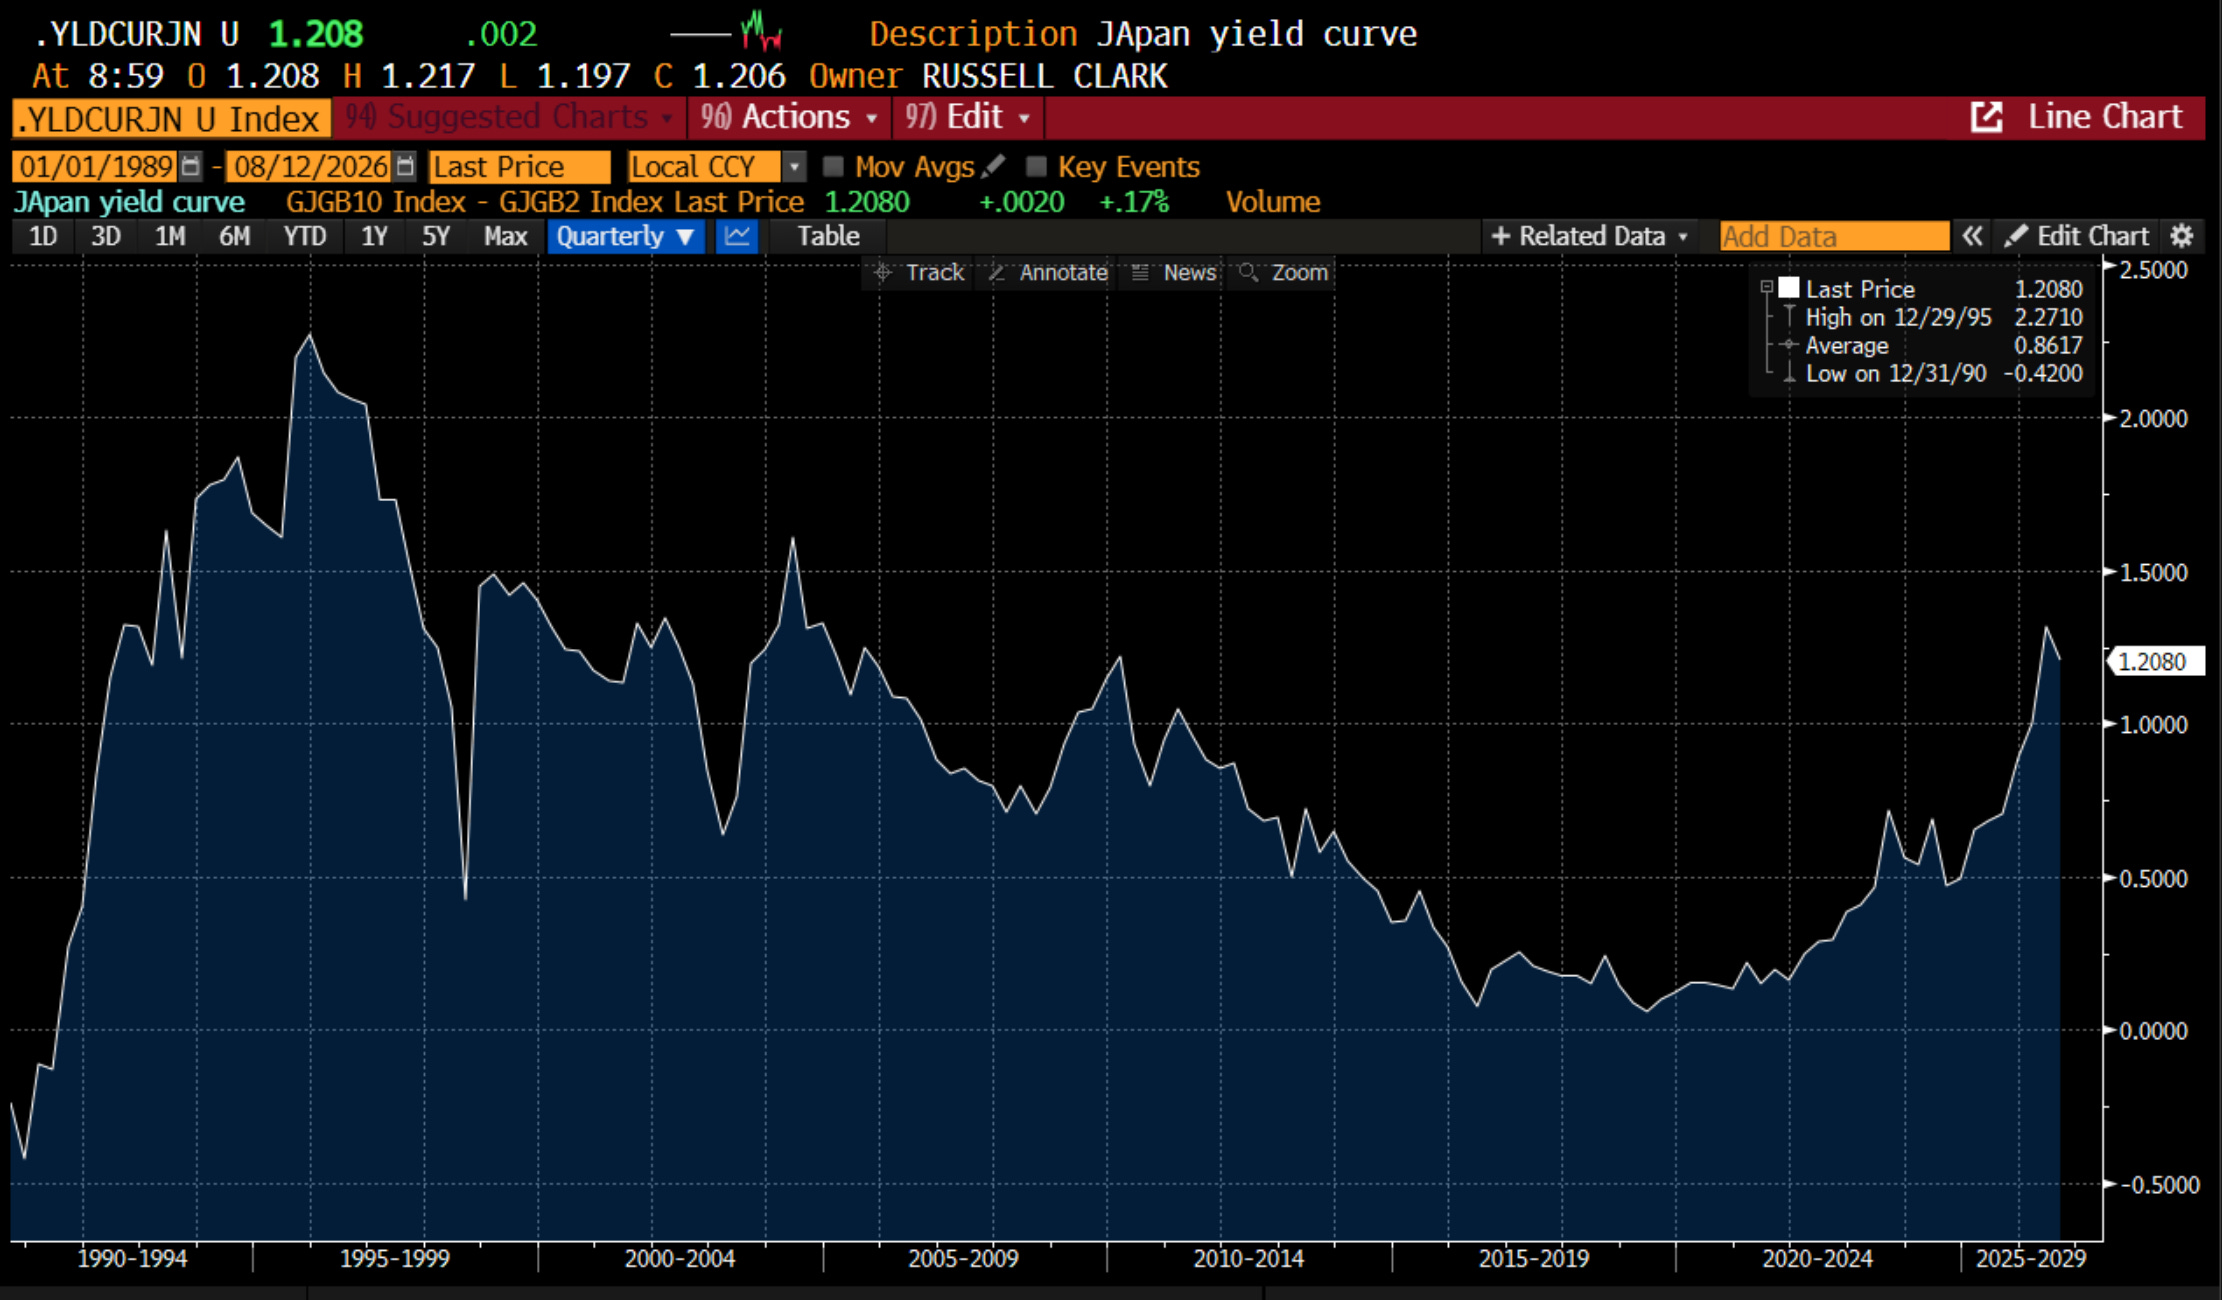
Task: Click the 'GJGB10 Index - GJGB2 Index' formula label
Action: tap(476, 202)
